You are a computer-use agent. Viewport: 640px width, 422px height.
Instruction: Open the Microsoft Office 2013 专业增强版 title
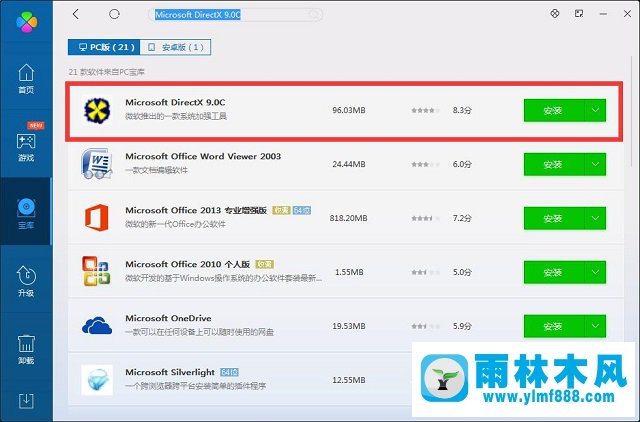tap(196, 210)
